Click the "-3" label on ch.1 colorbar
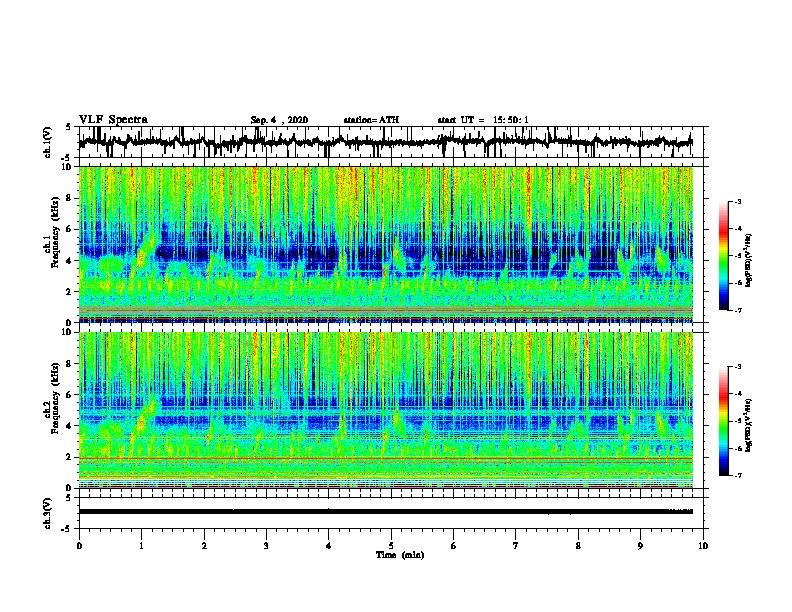 click(737, 201)
